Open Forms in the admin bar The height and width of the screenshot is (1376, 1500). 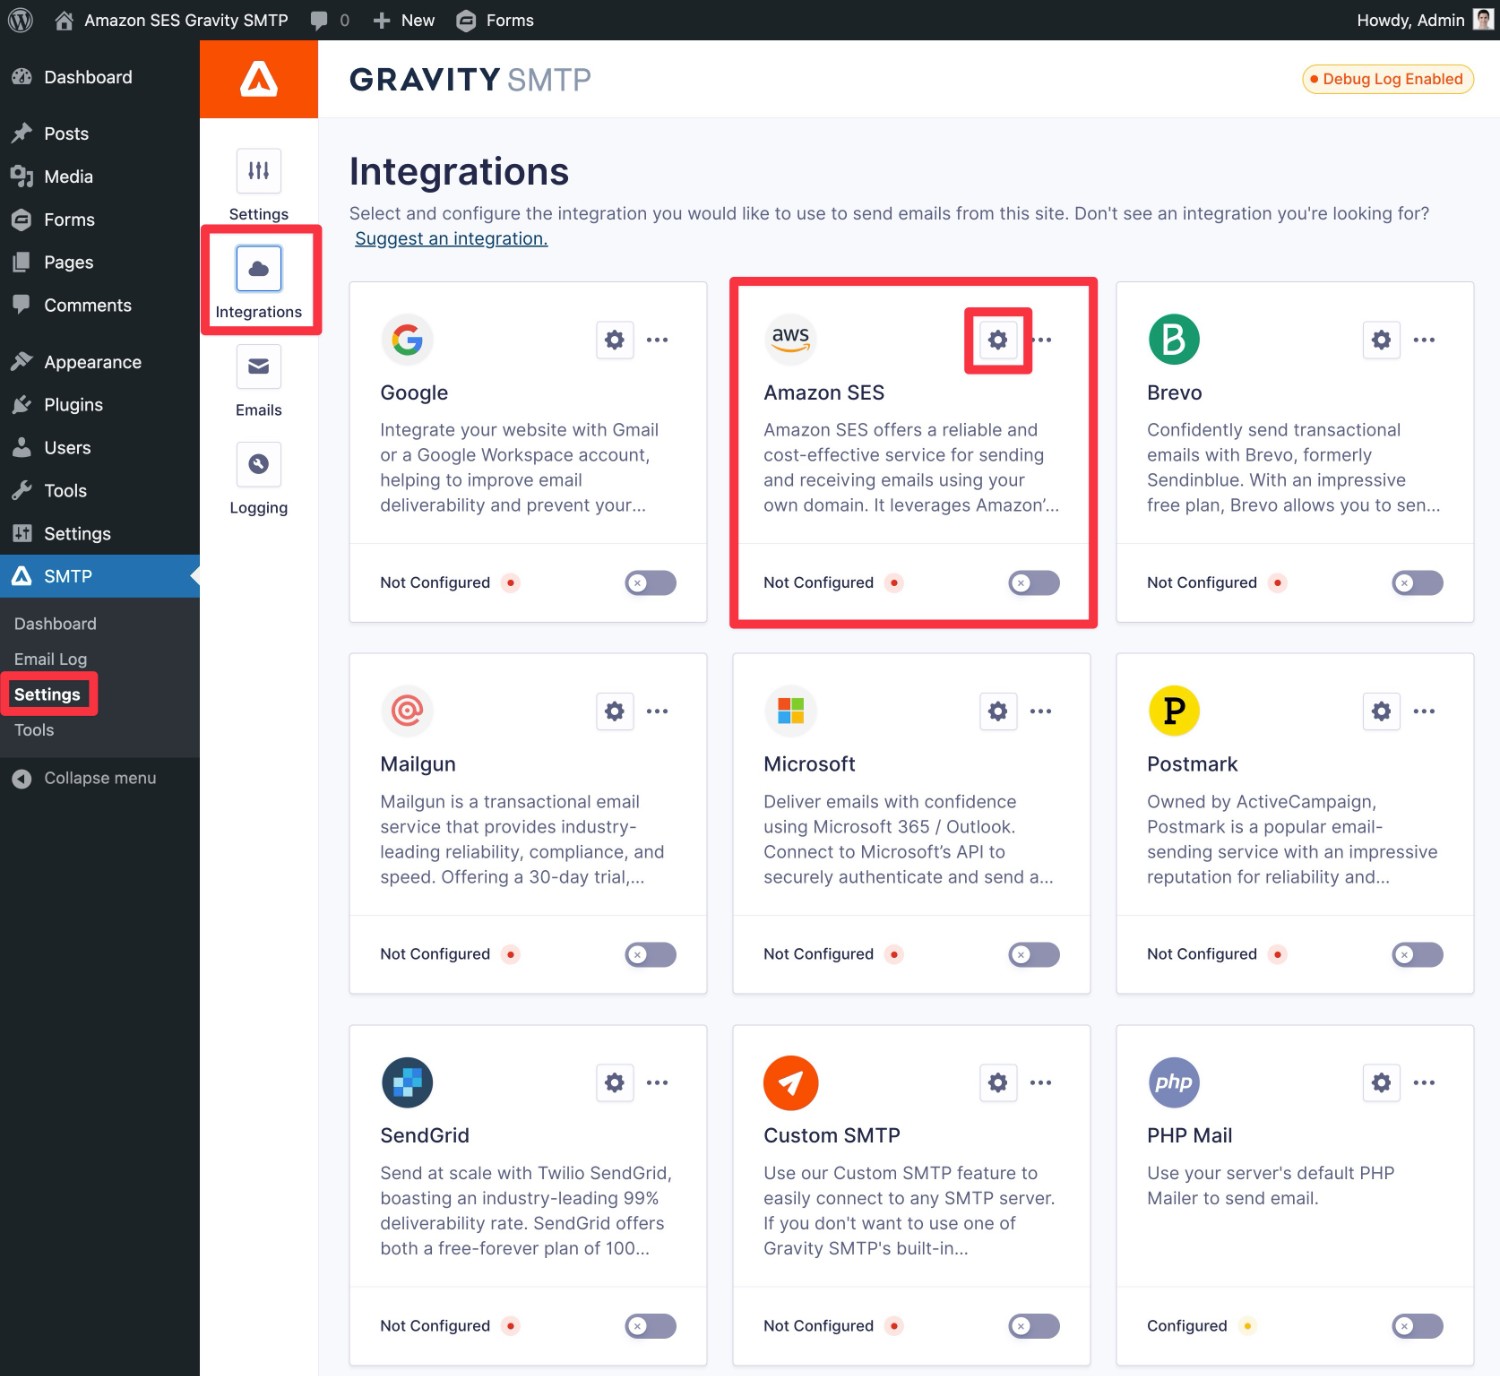click(495, 20)
